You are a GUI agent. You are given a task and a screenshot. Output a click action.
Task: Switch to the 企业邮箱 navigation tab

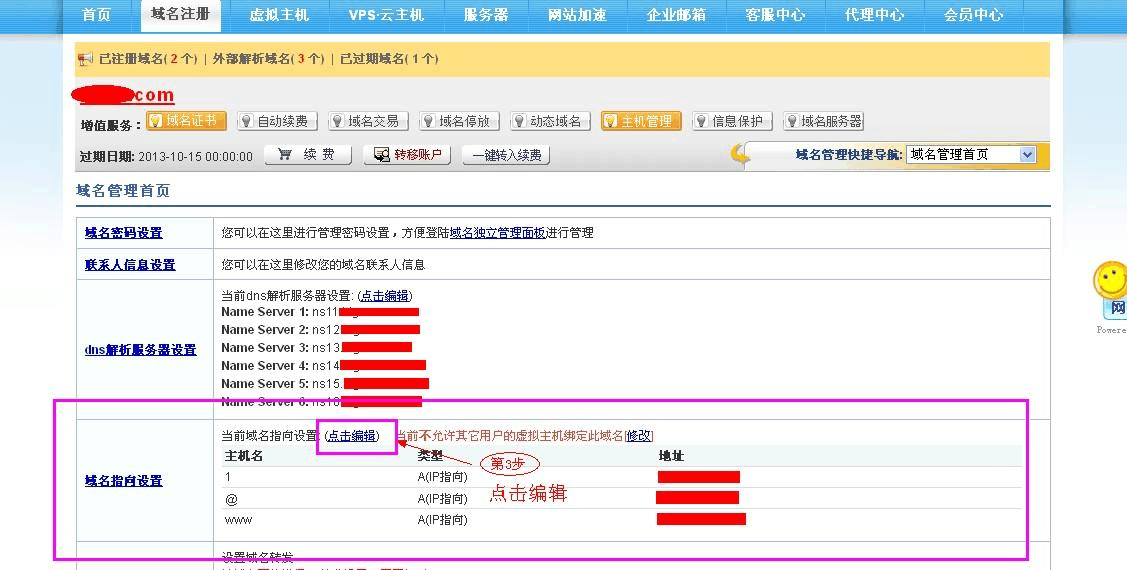[x=676, y=15]
